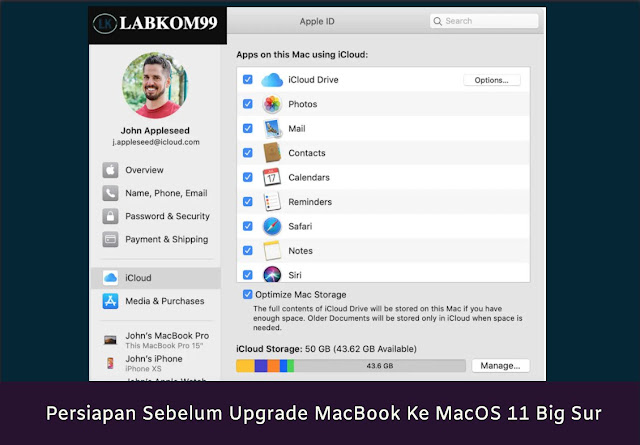Click the App Store icon beside Media & Purchases
Image resolution: width=640 pixels, height=445 pixels.
(x=110, y=301)
